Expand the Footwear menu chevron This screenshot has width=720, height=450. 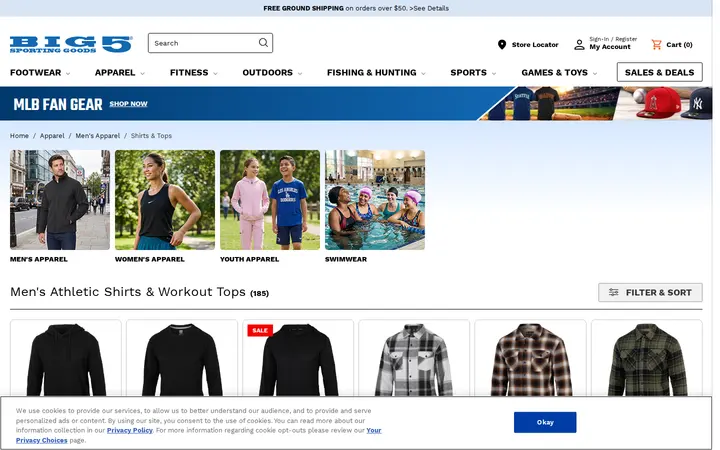(x=68, y=73)
